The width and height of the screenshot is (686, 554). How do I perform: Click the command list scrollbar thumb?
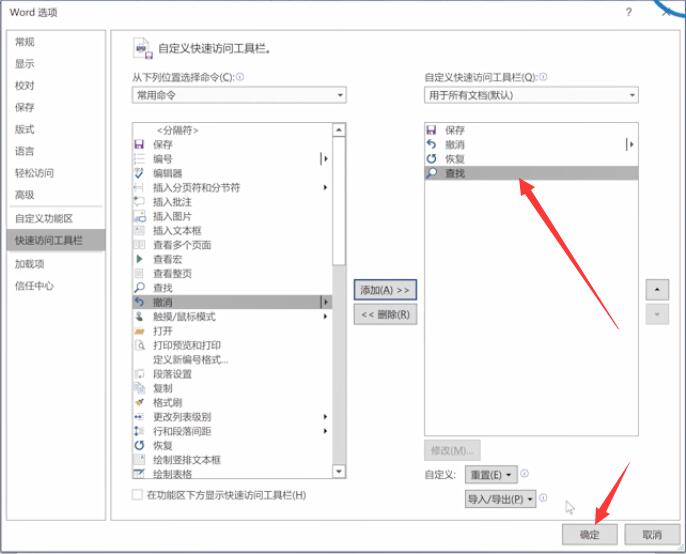coord(339,200)
